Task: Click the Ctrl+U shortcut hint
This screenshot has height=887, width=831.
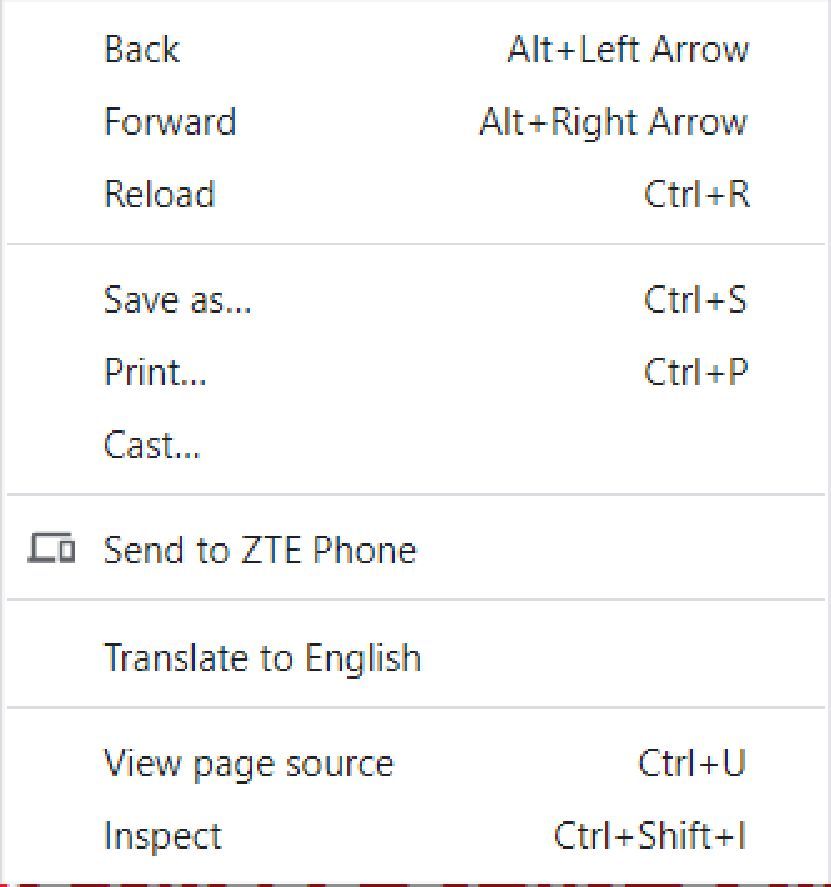Action: click(x=692, y=763)
